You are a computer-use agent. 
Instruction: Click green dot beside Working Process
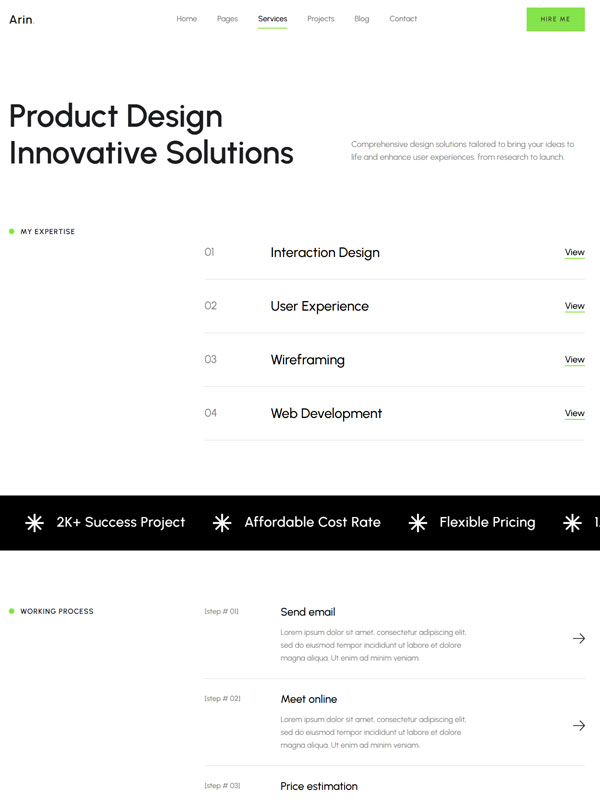point(11,611)
